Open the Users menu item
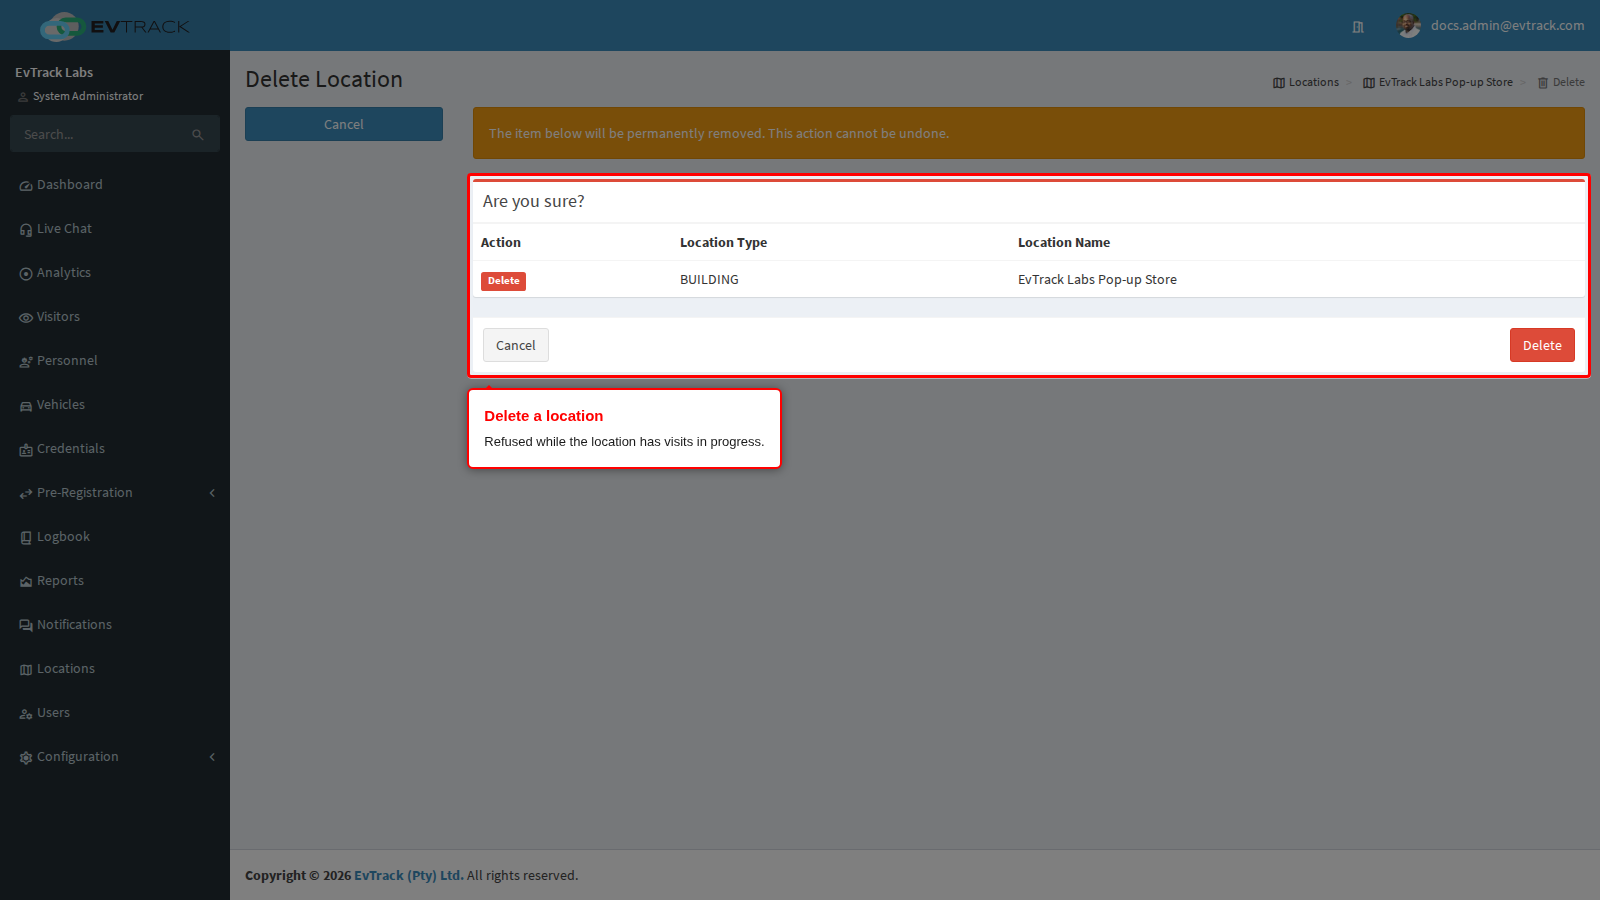This screenshot has width=1600, height=900. pyautogui.click(x=115, y=713)
